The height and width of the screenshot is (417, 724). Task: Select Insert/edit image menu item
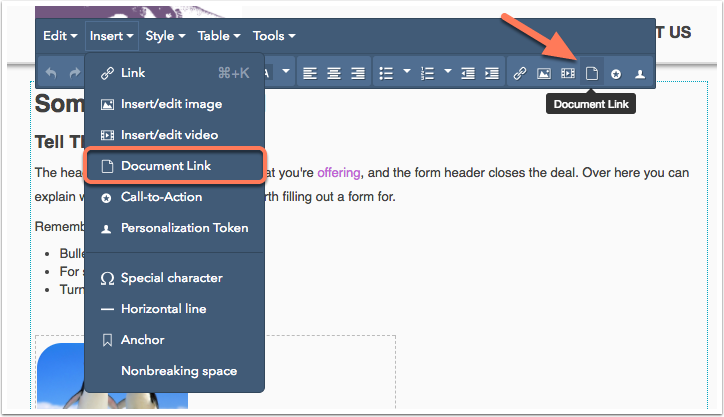pyautogui.click(x=175, y=104)
